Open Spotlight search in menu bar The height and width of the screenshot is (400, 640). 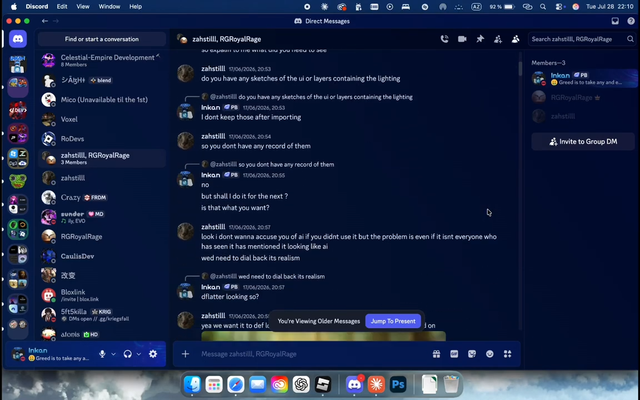tap(543, 7)
